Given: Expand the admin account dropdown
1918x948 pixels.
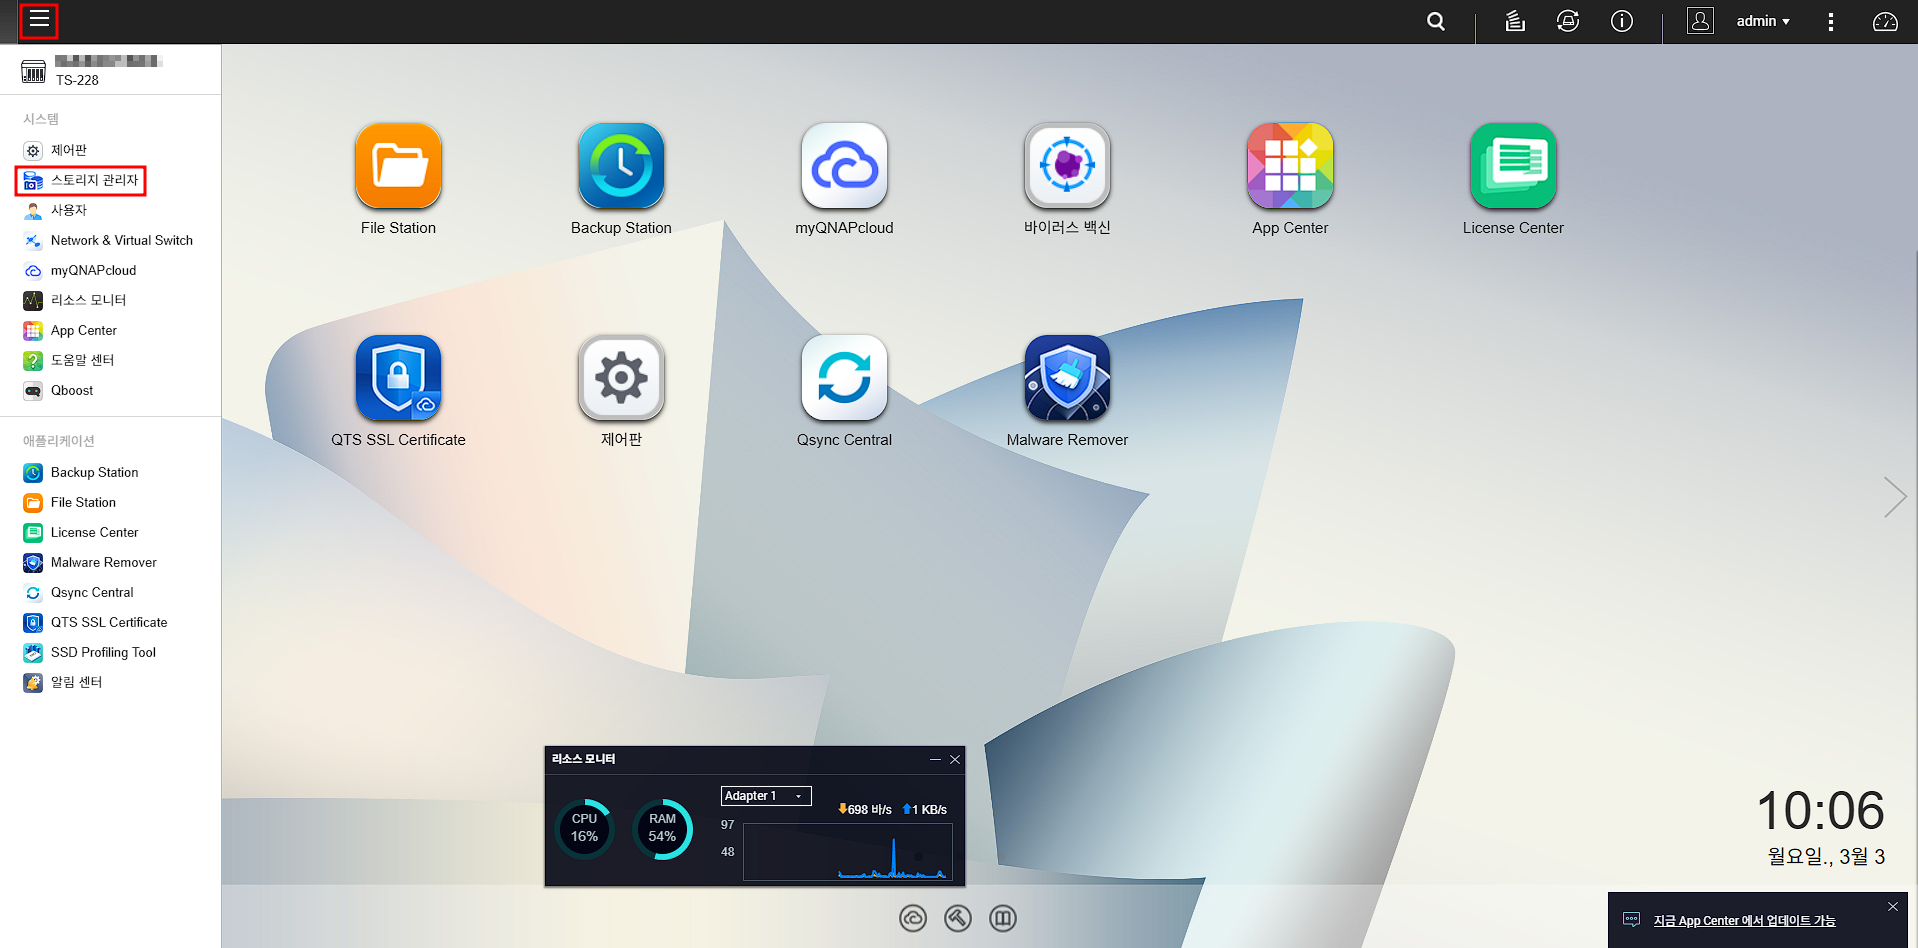Looking at the screenshot, I should tap(1763, 21).
